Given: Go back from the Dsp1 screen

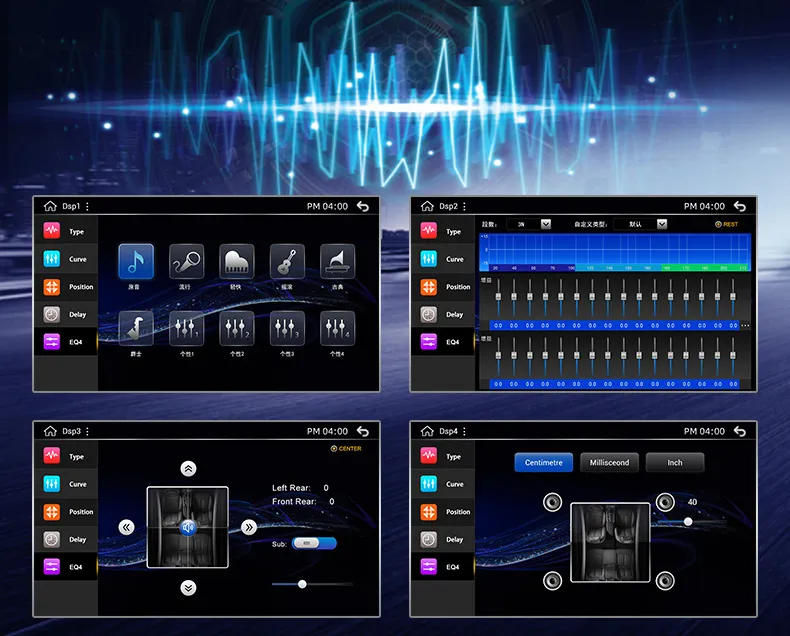Looking at the screenshot, I should pos(363,206).
